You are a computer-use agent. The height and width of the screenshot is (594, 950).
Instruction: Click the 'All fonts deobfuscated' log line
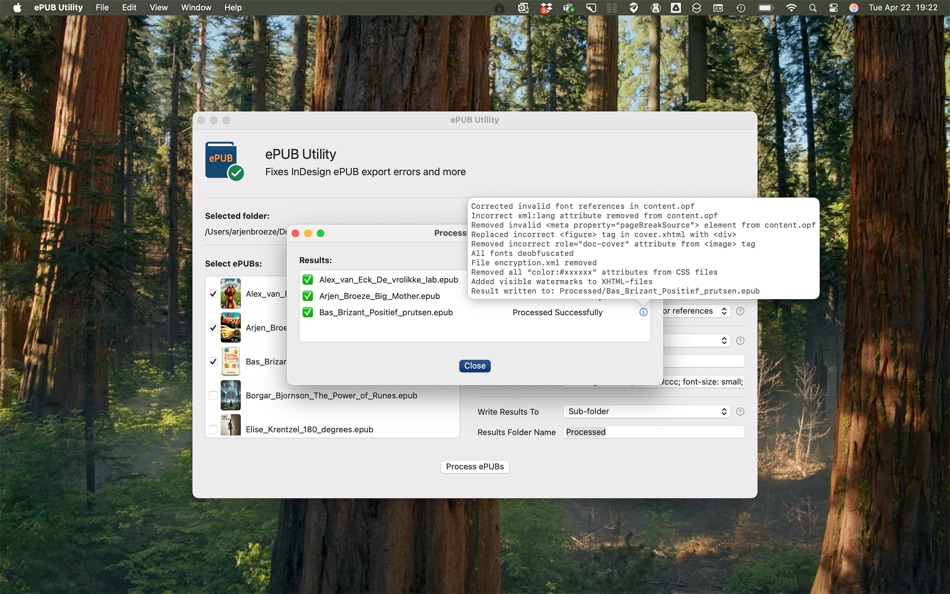pos(522,253)
